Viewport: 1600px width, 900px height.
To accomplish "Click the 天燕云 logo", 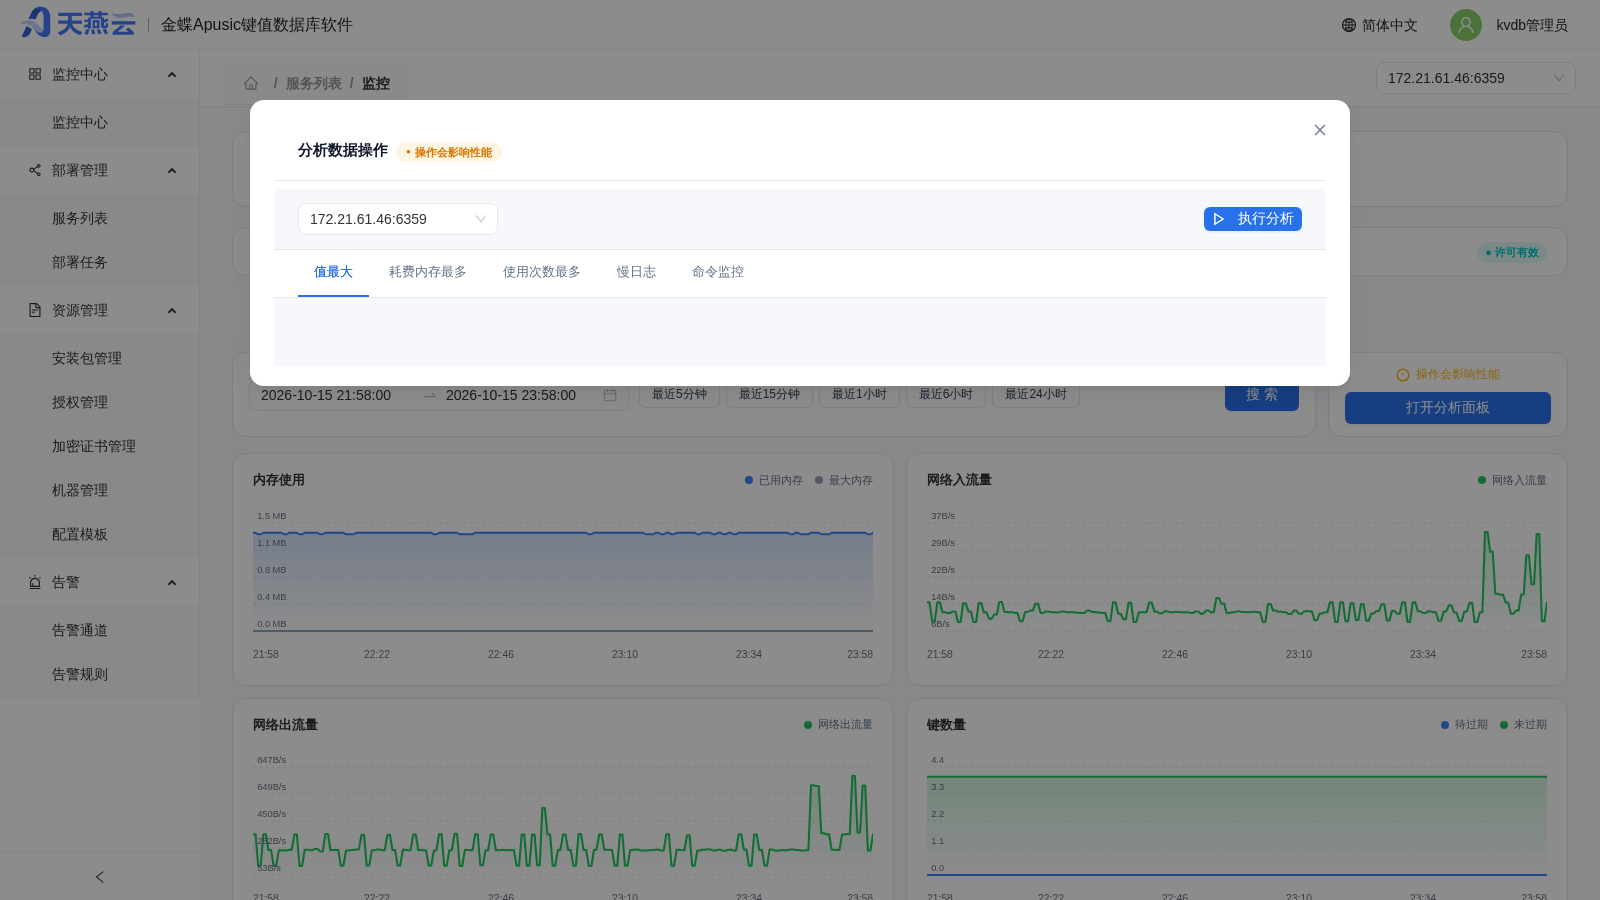I will click(x=77, y=23).
